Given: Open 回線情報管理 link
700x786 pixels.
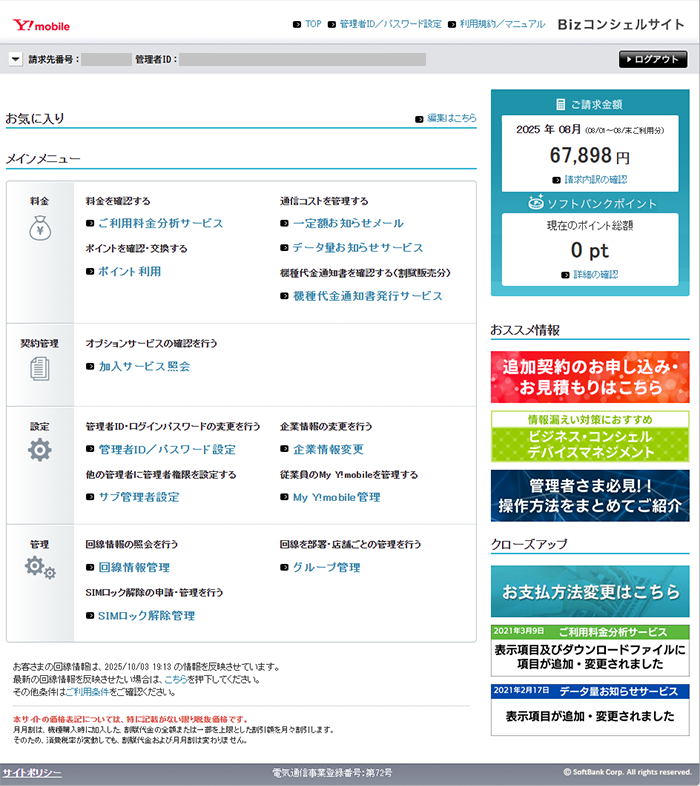Looking at the screenshot, I should 134,568.
